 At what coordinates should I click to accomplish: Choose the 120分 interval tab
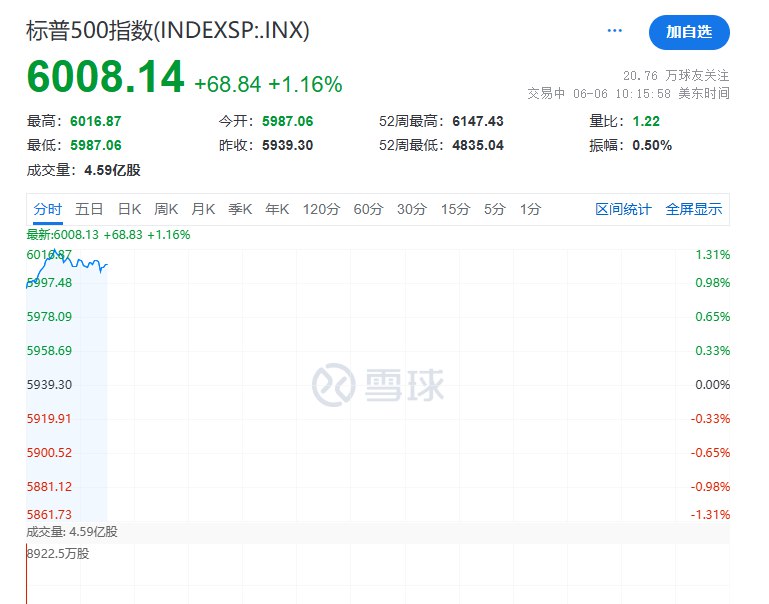click(x=321, y=209)
